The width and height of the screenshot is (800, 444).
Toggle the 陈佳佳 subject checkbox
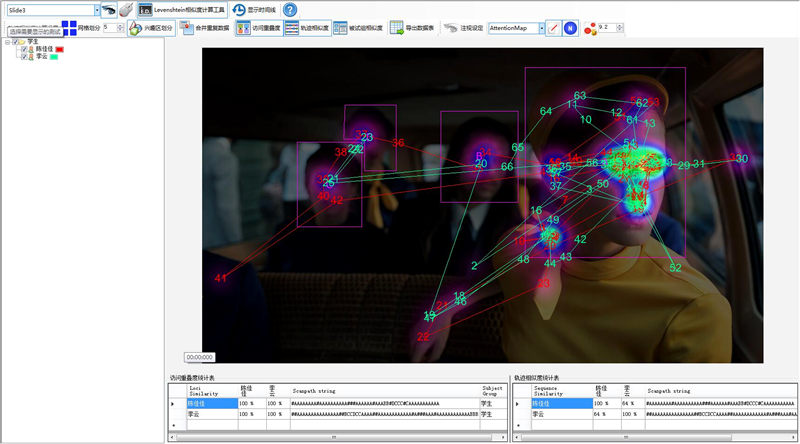[x=24, y=49]
